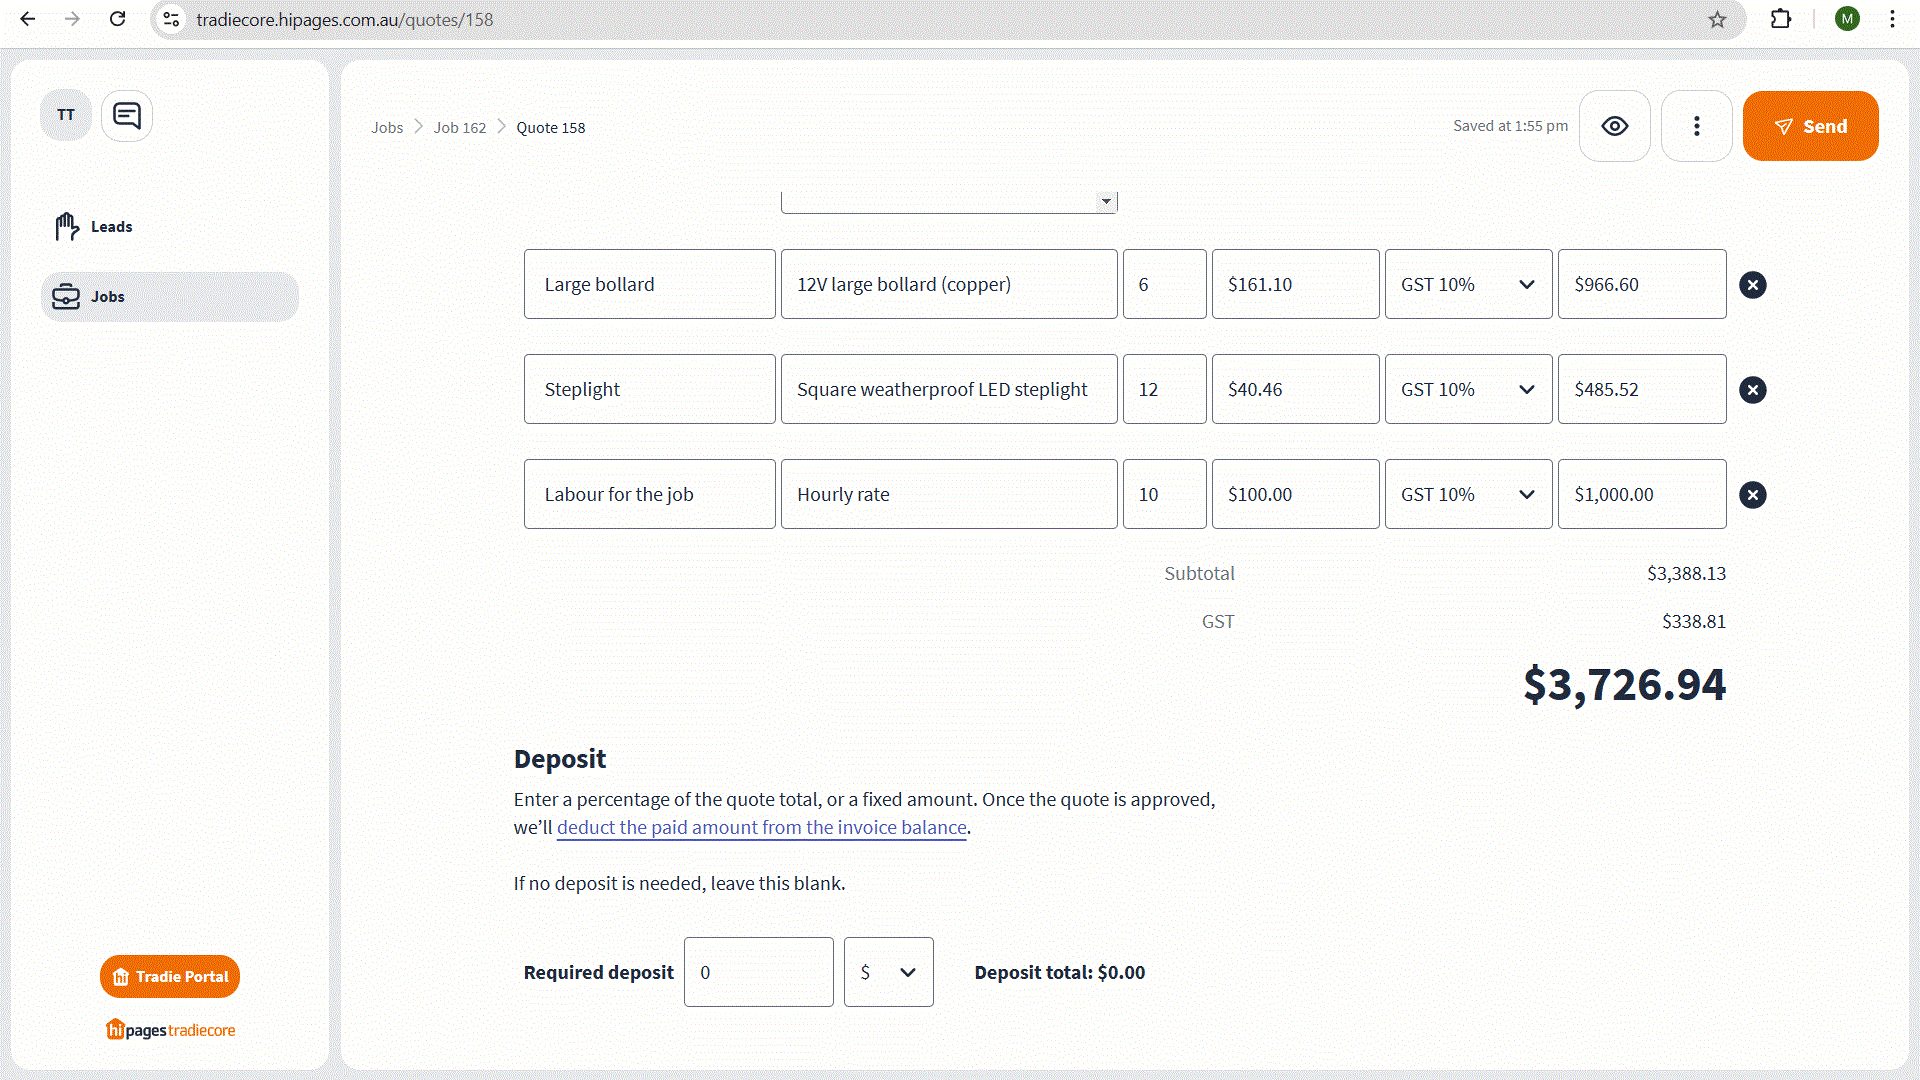The width and height of the screenshot is (1920, 1080).
Task: Bookmark page with the star icon
Action: point(1717,19)
